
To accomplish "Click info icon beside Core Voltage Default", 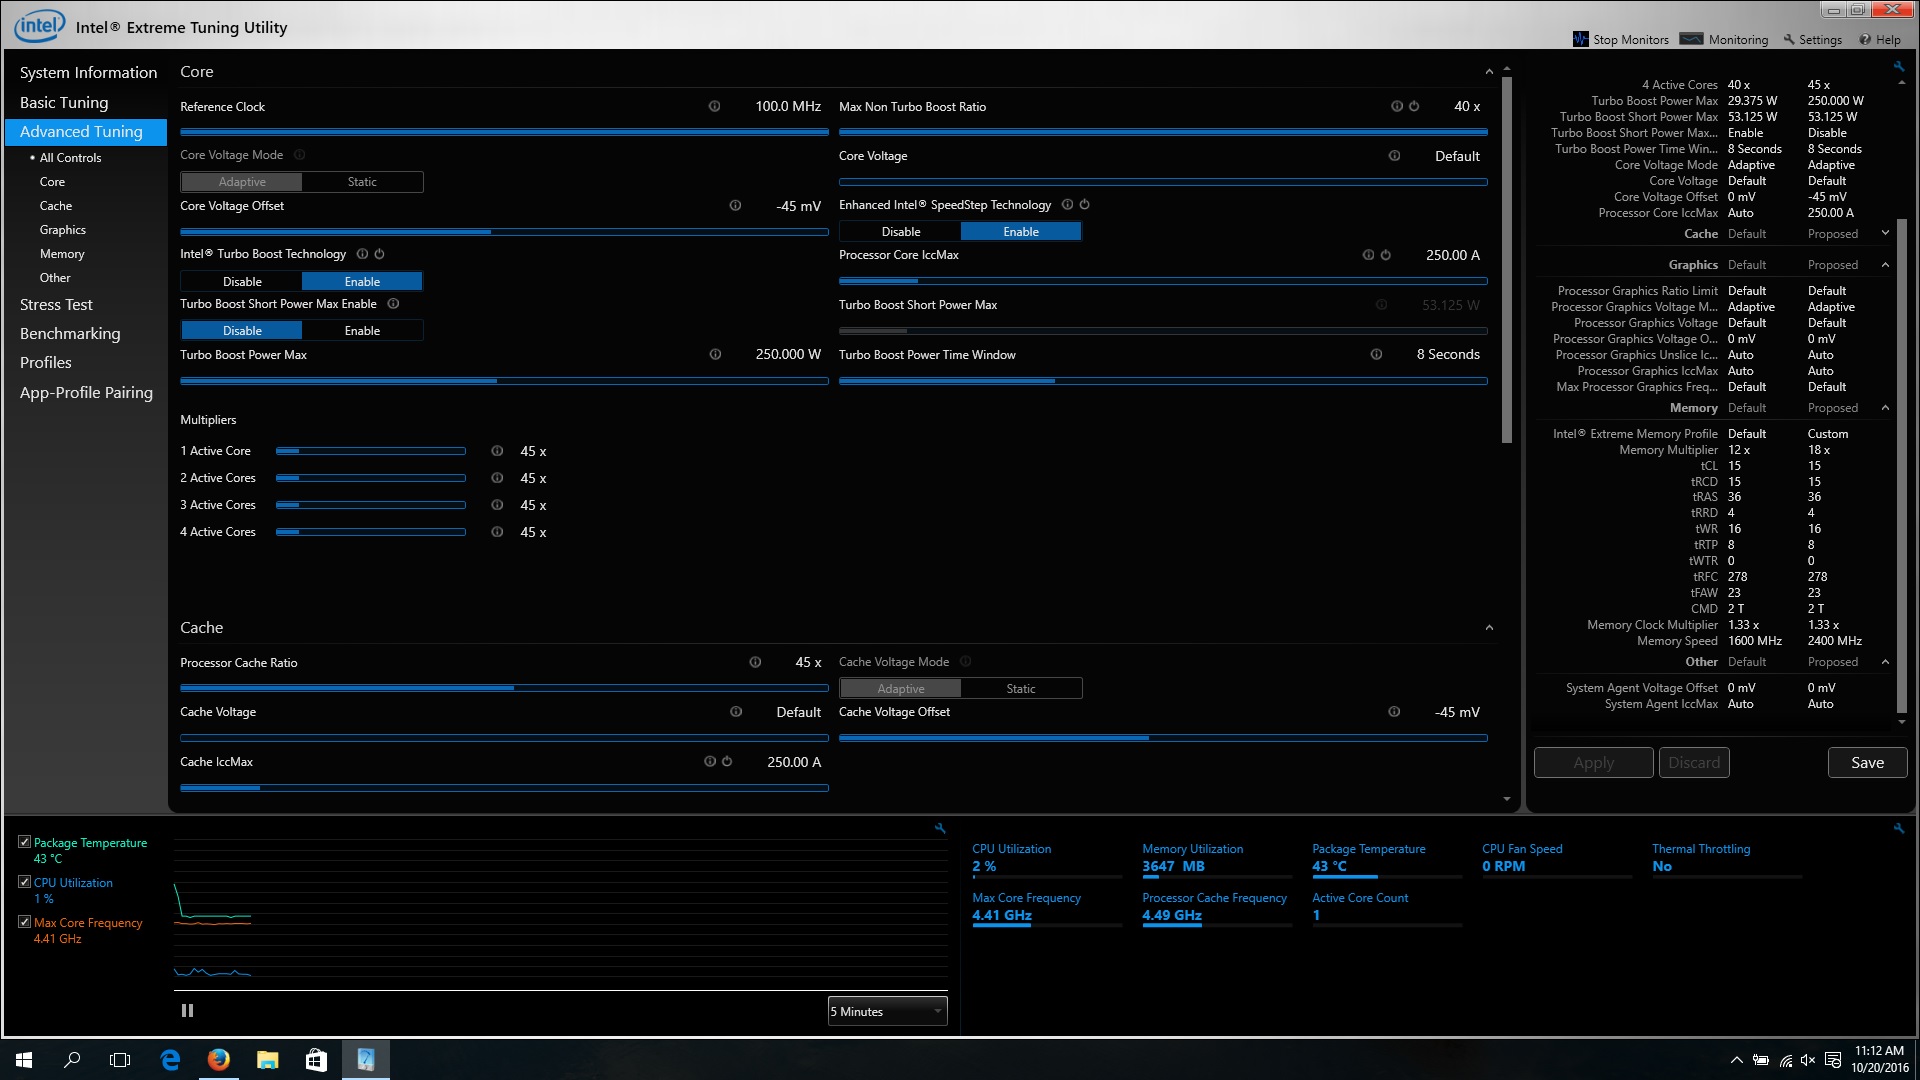I will [1394, 155].
